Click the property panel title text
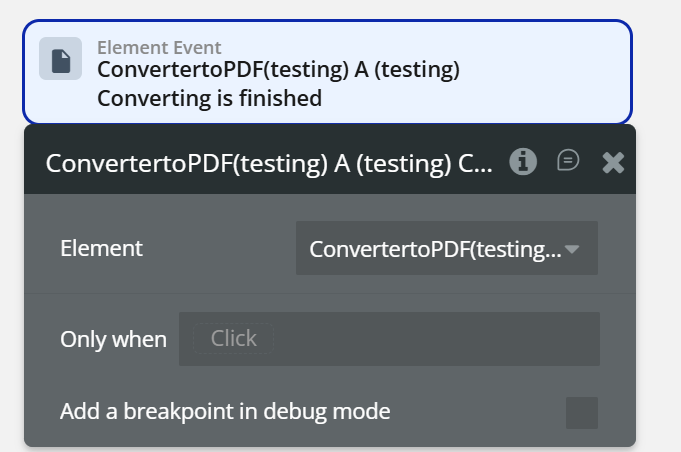This screenshot has width=681, height=452. tap(268, 163)
